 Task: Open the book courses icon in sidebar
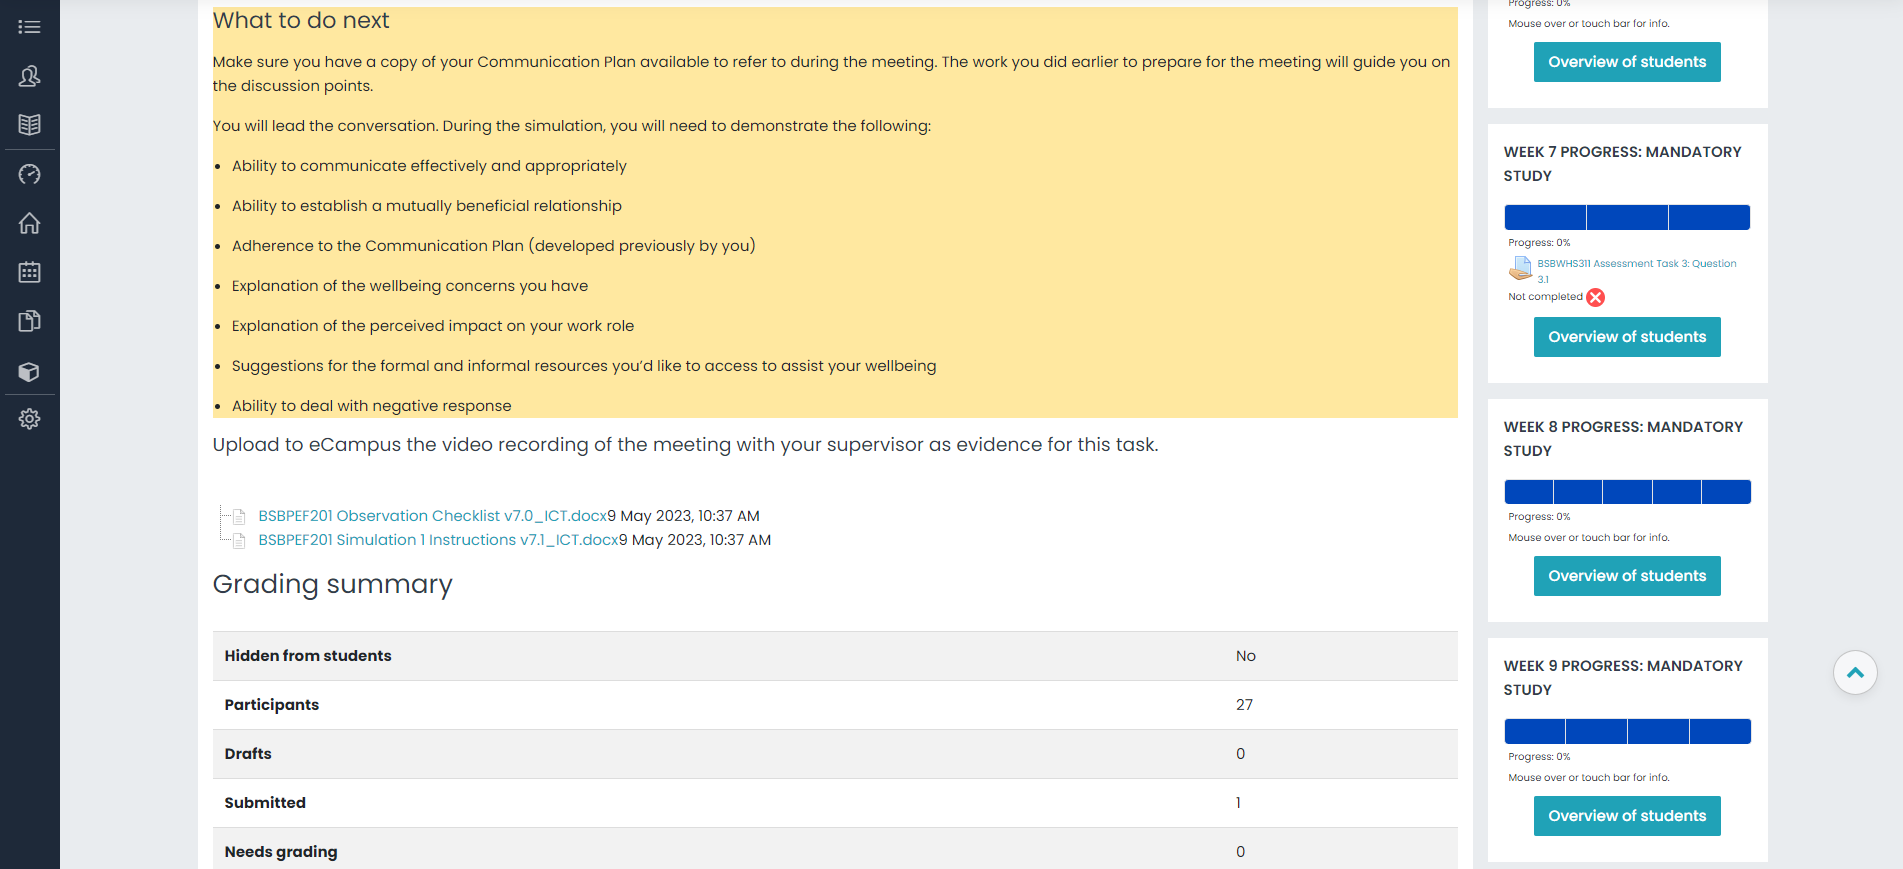(x=29, y=125)
